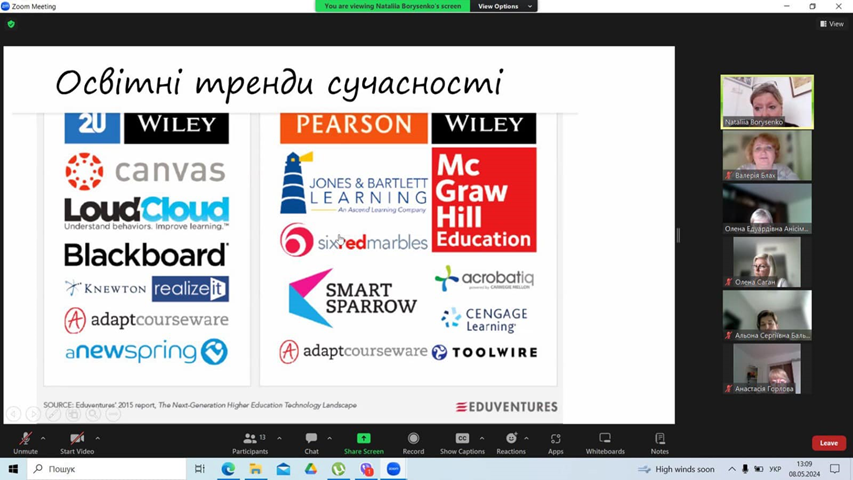The height and width of the screenshot is (480, 853).
Task: Open Google Drive from the taskbar
Action: (311, 469)
